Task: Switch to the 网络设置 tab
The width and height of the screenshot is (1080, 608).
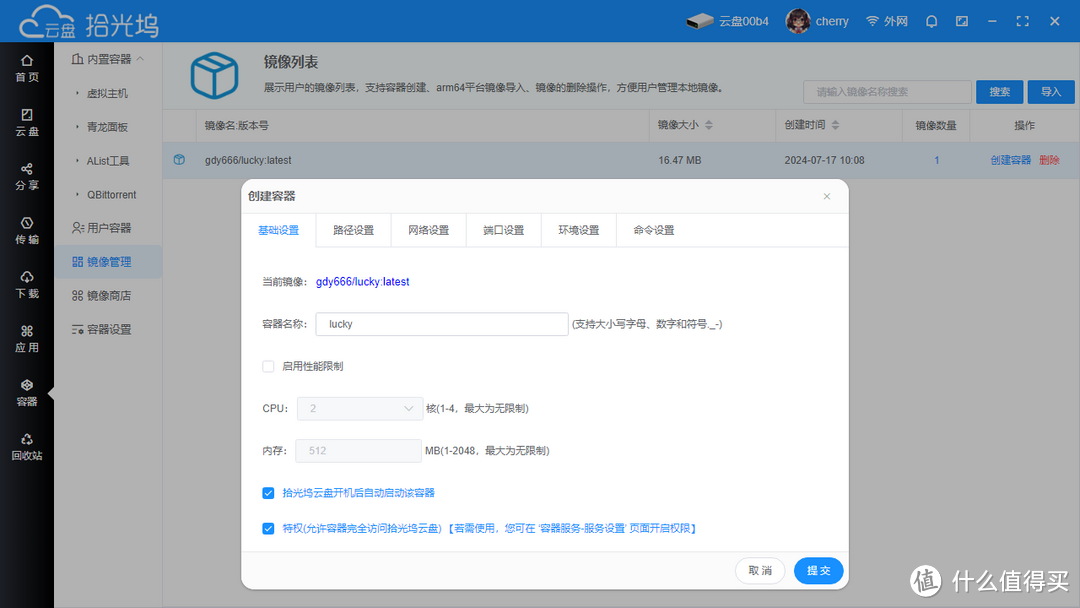Action: (428, 229)
